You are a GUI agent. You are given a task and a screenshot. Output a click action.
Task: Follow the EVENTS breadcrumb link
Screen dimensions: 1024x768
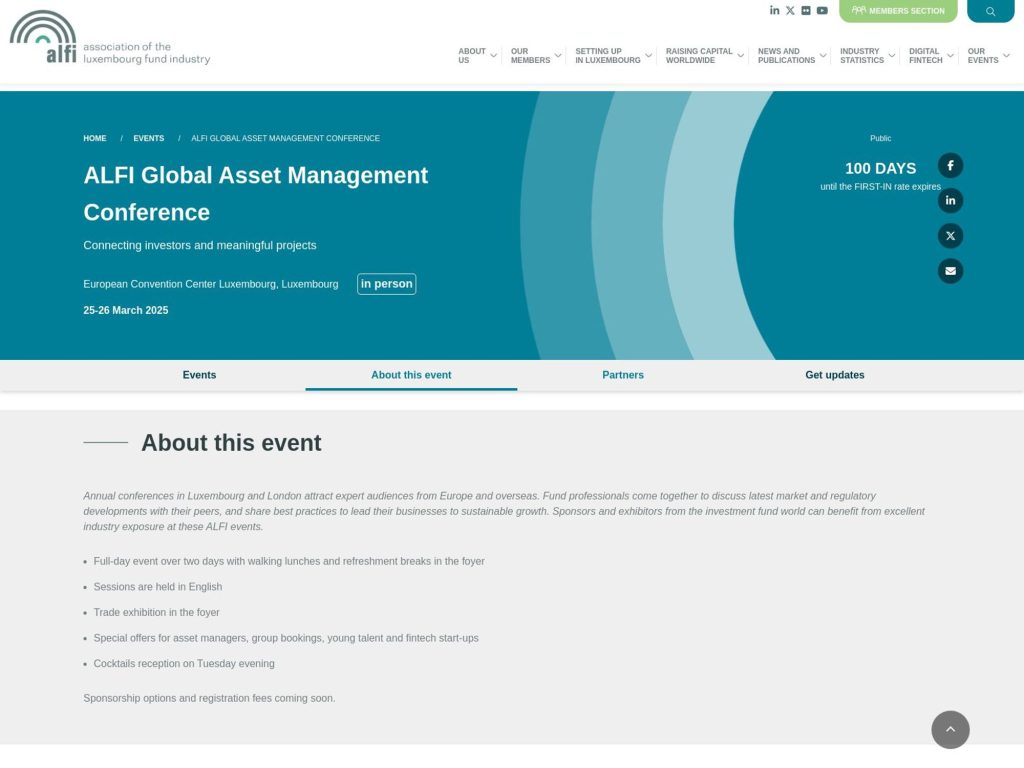(x=148, y=138)
